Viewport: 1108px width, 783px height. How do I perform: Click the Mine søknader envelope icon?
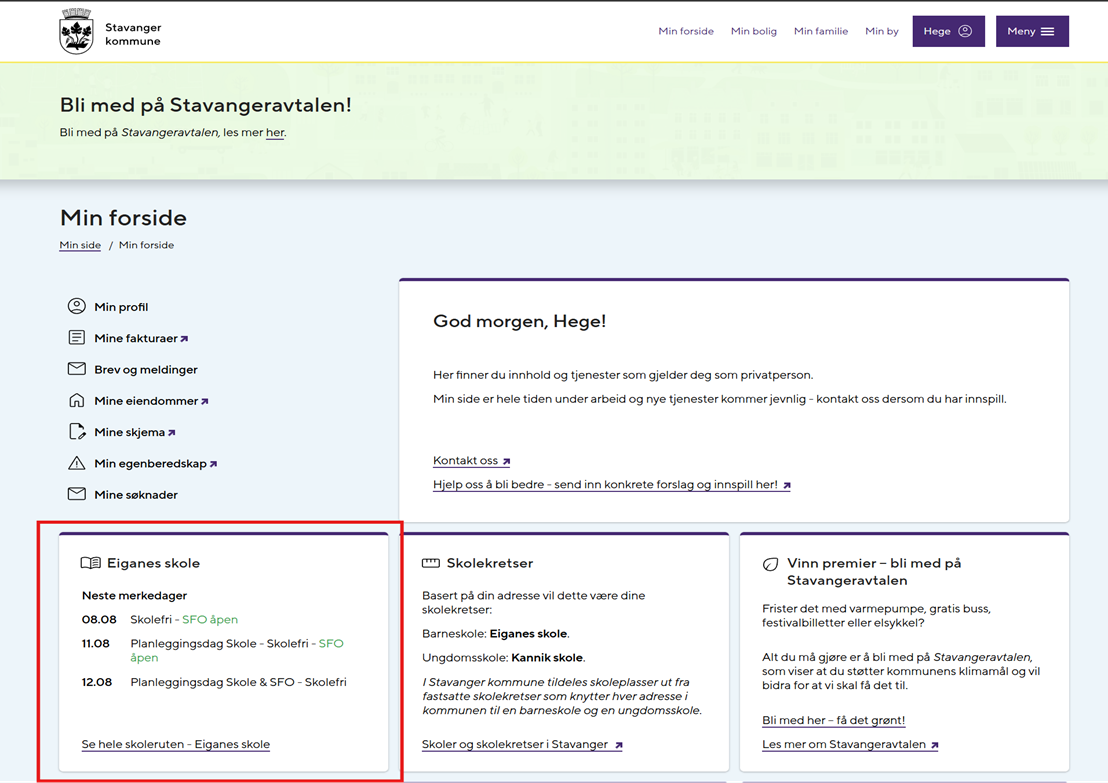click(x=76, y=494)
